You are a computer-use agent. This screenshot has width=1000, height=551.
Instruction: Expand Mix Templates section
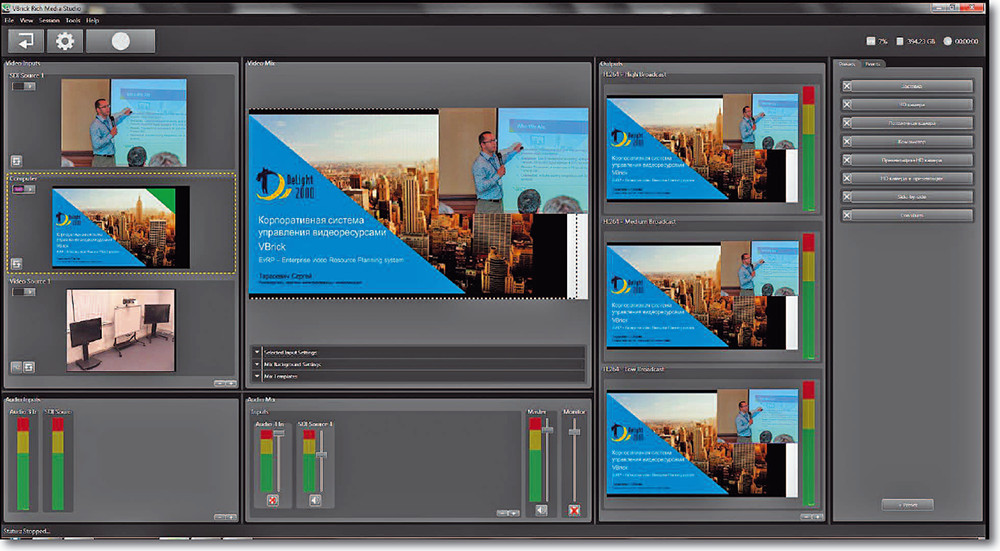click(258, 376)
